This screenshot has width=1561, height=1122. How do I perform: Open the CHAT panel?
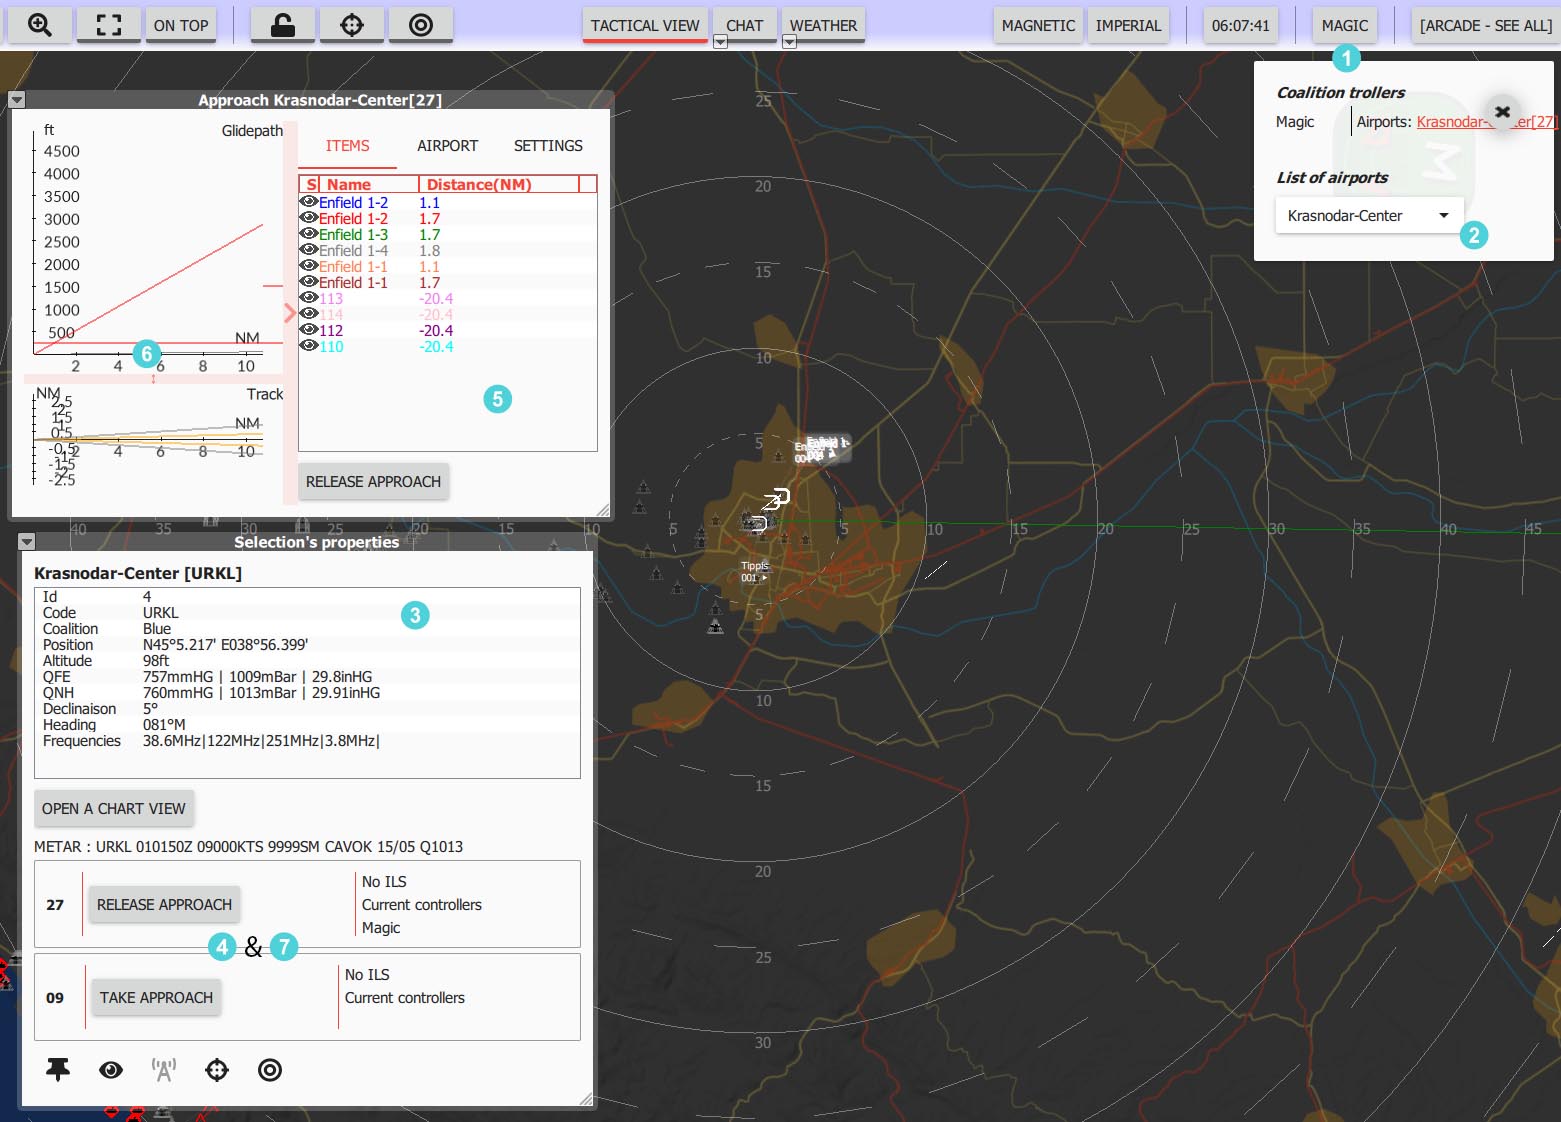click(x=744, y=26)
